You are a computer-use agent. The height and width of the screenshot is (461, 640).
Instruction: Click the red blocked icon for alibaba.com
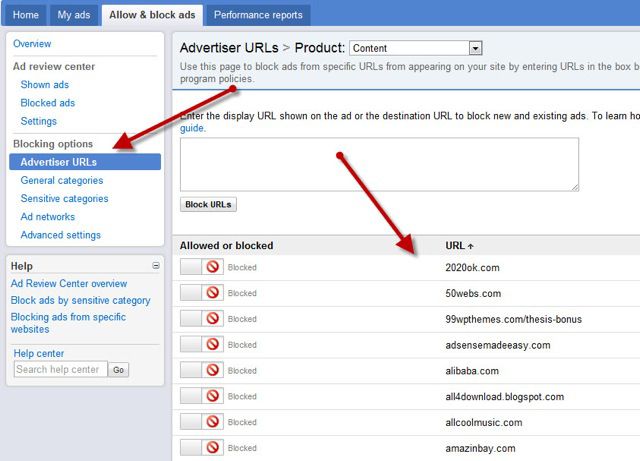pos(212,371)
